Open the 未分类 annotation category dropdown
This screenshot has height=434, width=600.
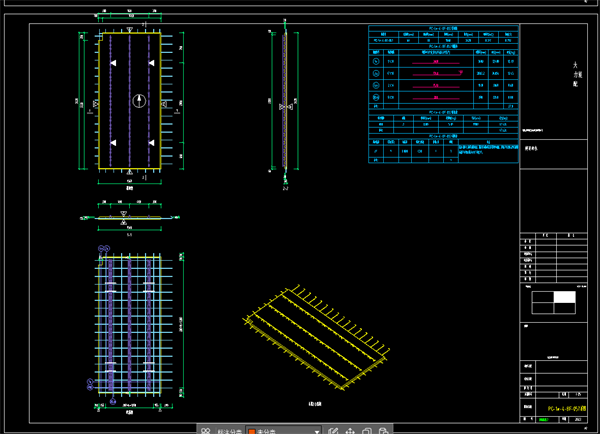(284, 431)
